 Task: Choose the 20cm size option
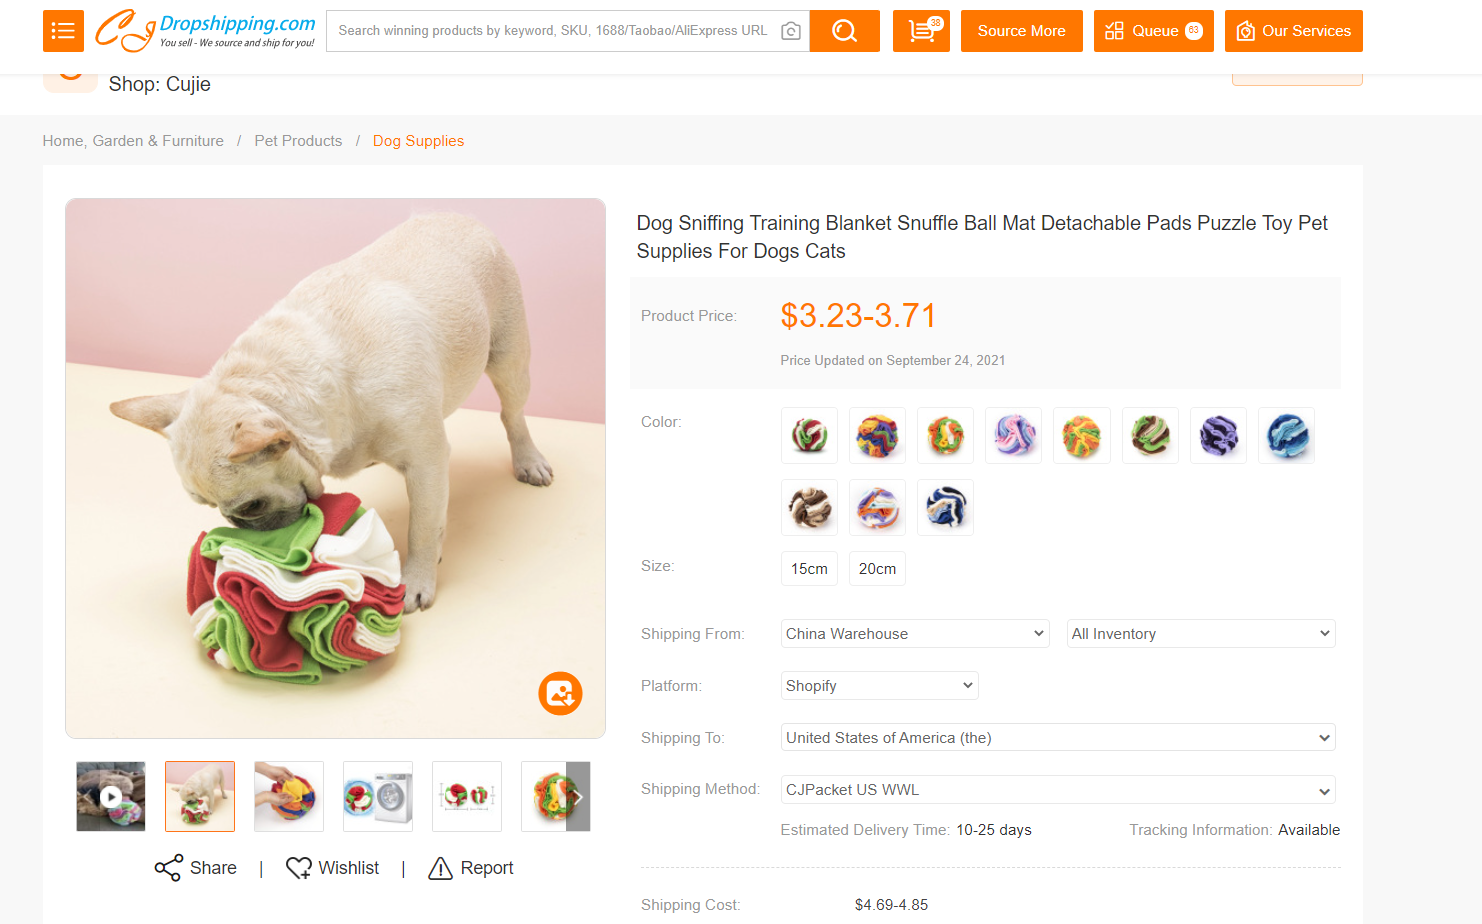pyautogui.click(x=877, y=568)
